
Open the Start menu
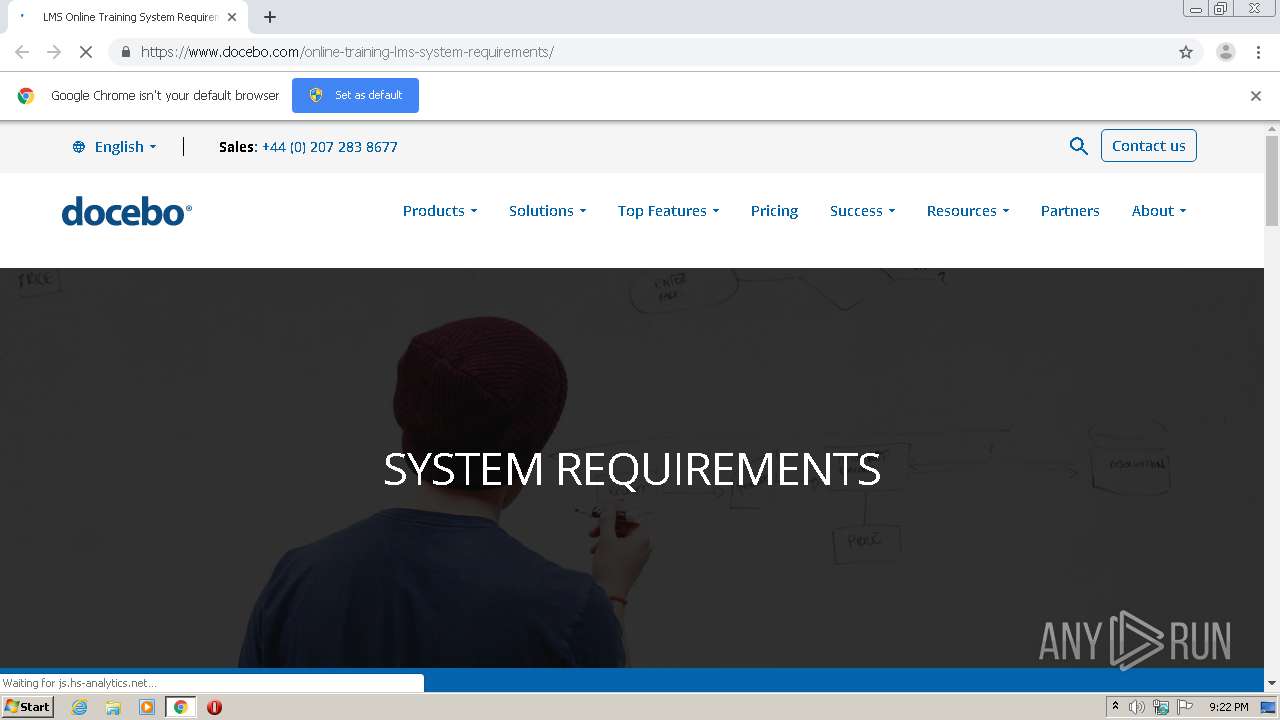tap(28, 707)
